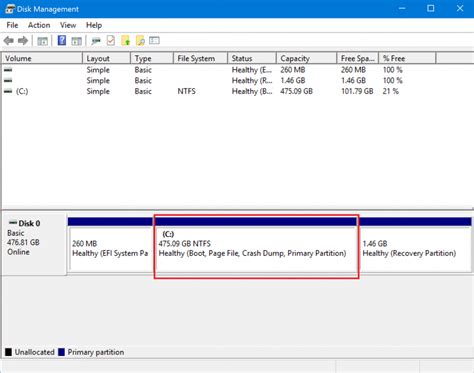Click the Connect/refresh disk toolbar icon
Viewport: 474px width, 373px height.
point(96,41)
